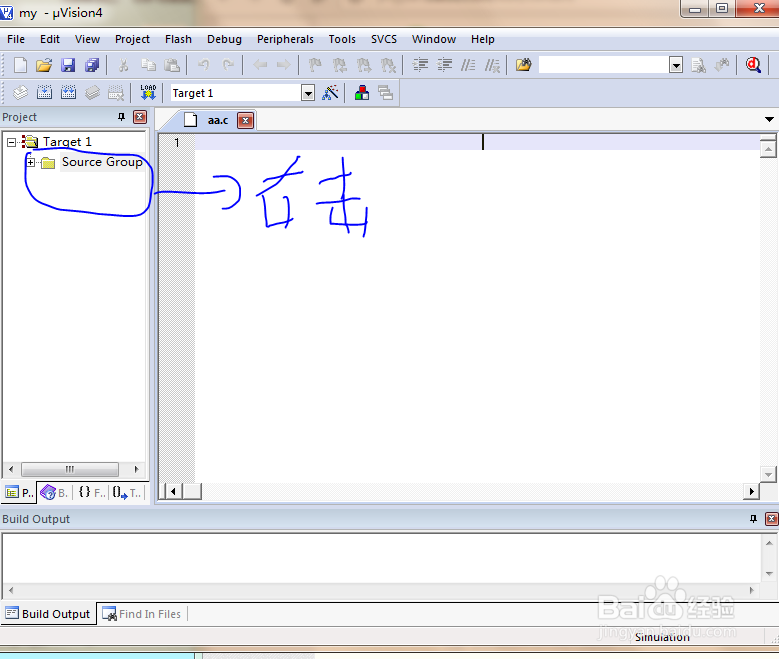Switch to Functions panel tab
Screen dimensions: 779x659
click(91, 493)
